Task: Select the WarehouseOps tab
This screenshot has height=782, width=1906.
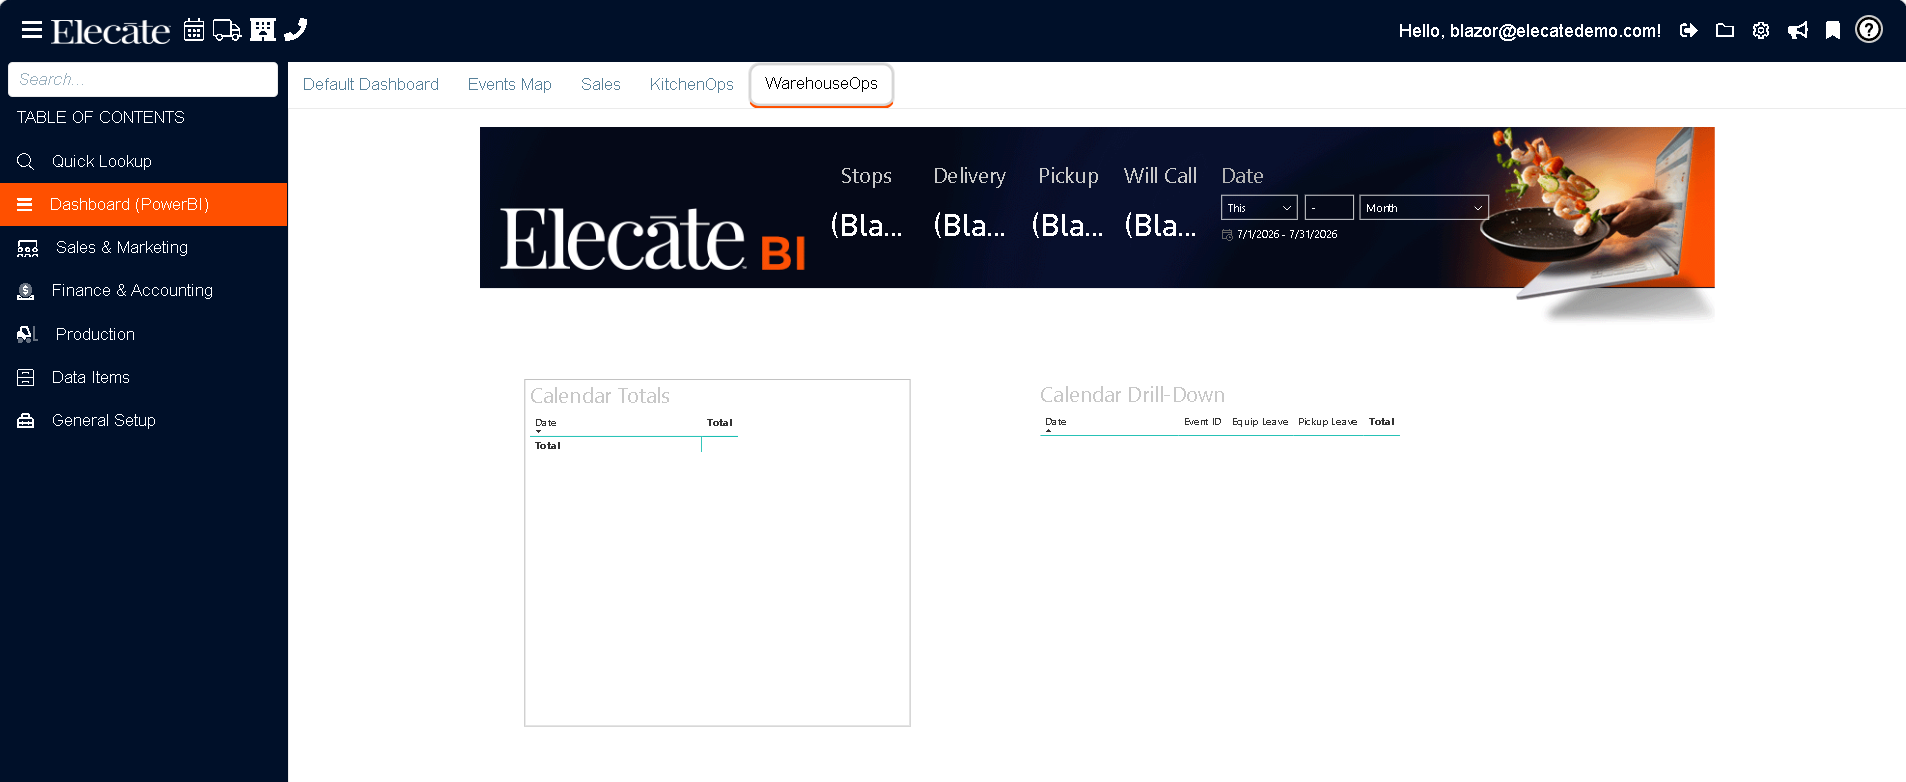Action: [822, 84]
